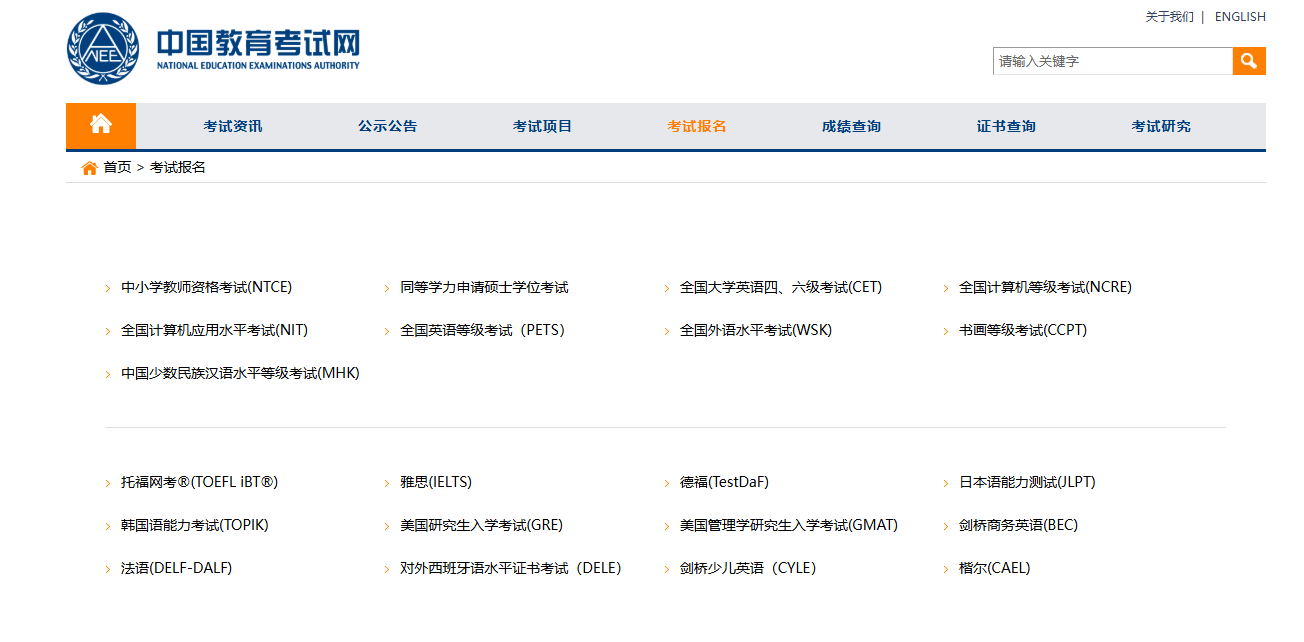Open the 成绩查询 menu item
This screenshot has width=1304, height=642.
(851, 126)
